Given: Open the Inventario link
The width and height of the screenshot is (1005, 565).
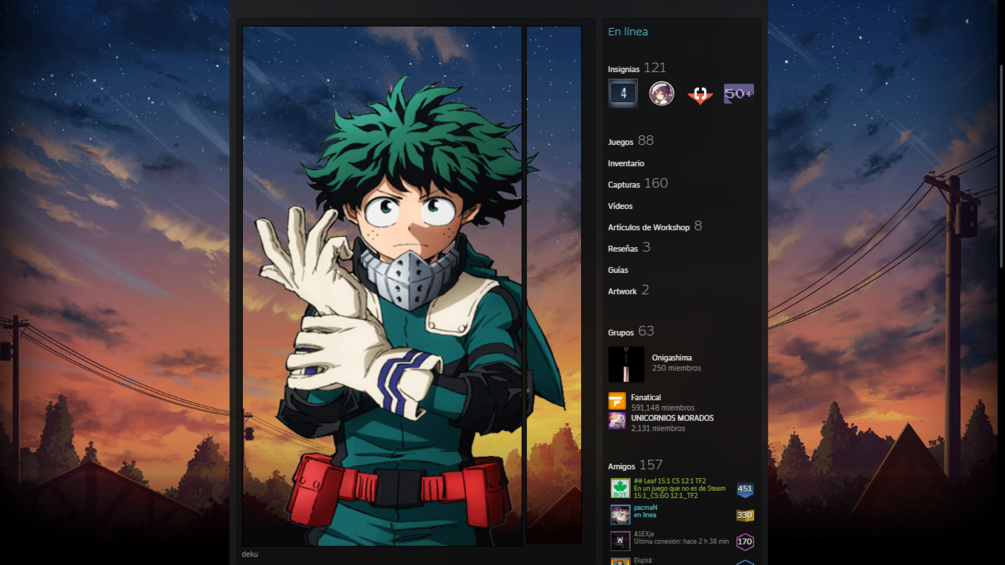Looking at the screenshot, I should pyautogui.click(x=626, y=163).
